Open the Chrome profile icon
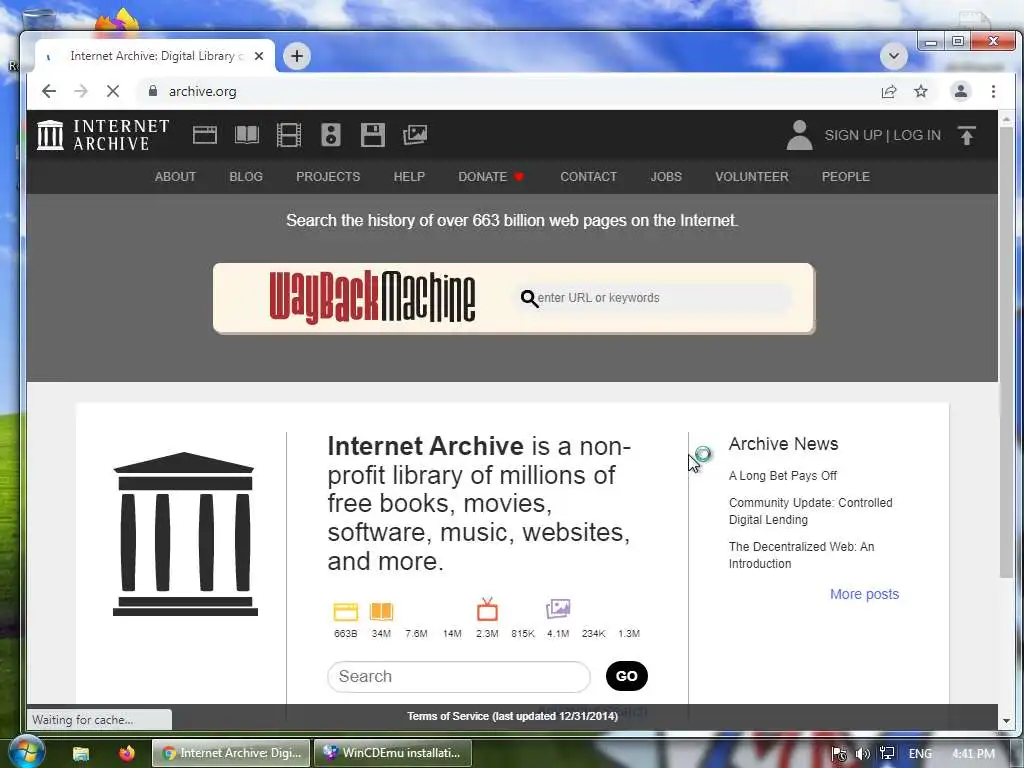The height and width of the screenshot is (768, 1024). [x=961, y=91]
